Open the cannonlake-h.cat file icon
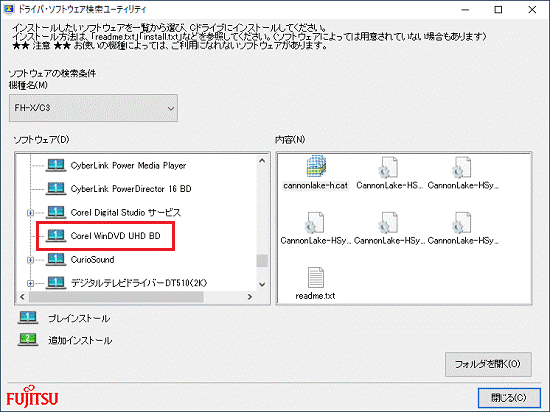 316,167
